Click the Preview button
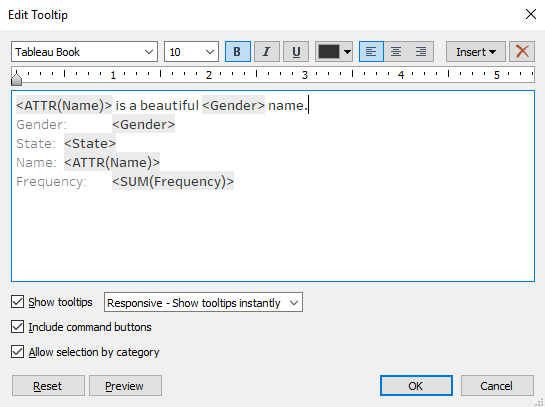 125,385
